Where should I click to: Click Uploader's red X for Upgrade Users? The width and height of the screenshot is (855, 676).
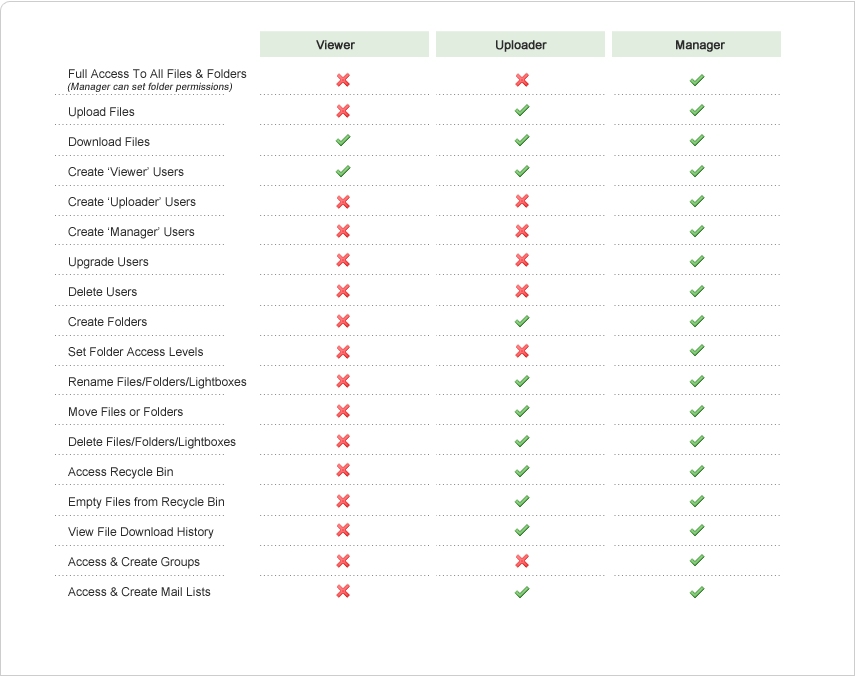point(521,260)
